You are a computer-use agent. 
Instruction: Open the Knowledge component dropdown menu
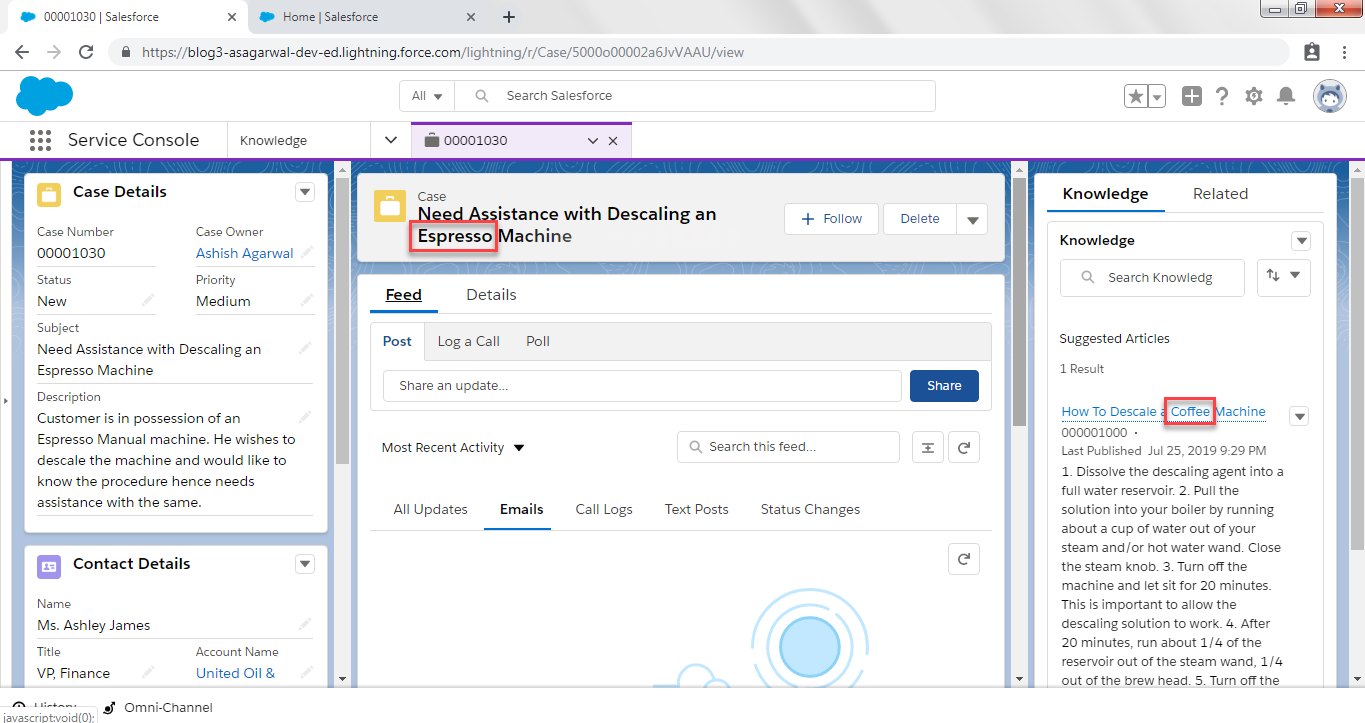tap(1301, 241)
